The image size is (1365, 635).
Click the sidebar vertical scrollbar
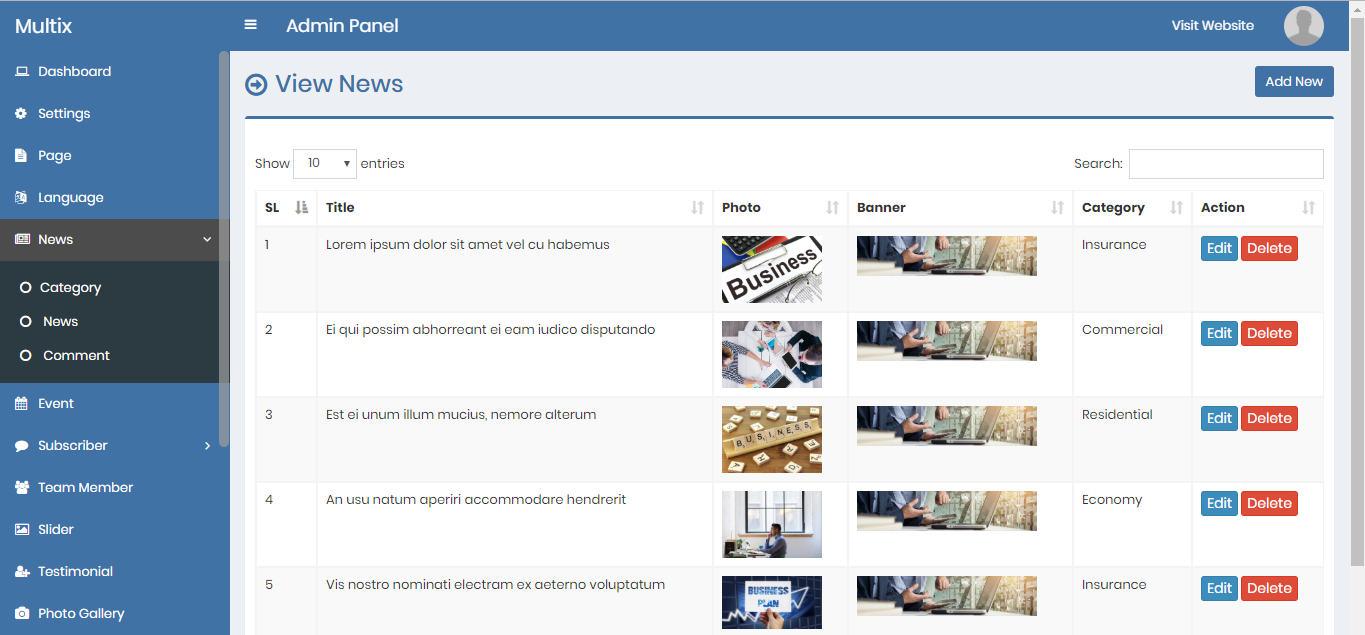click(x=224, y=250)
